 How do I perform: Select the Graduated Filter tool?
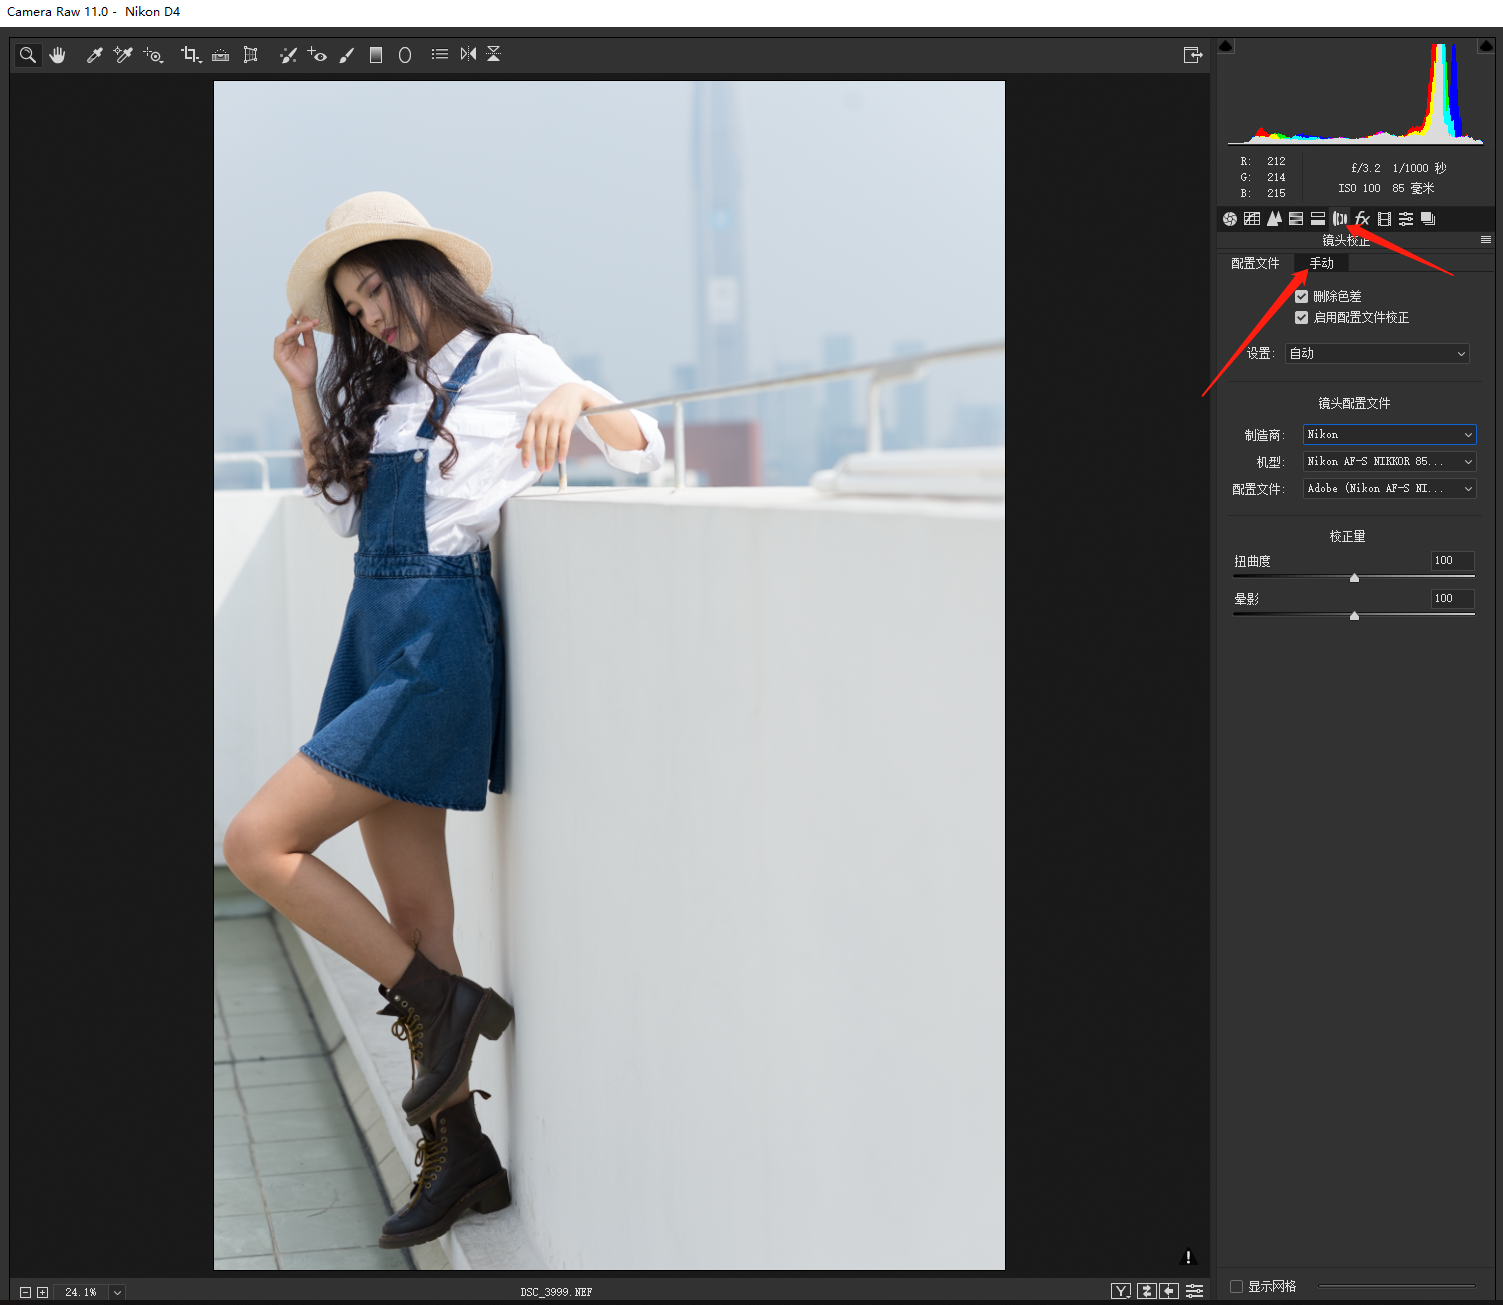point(376,55)
